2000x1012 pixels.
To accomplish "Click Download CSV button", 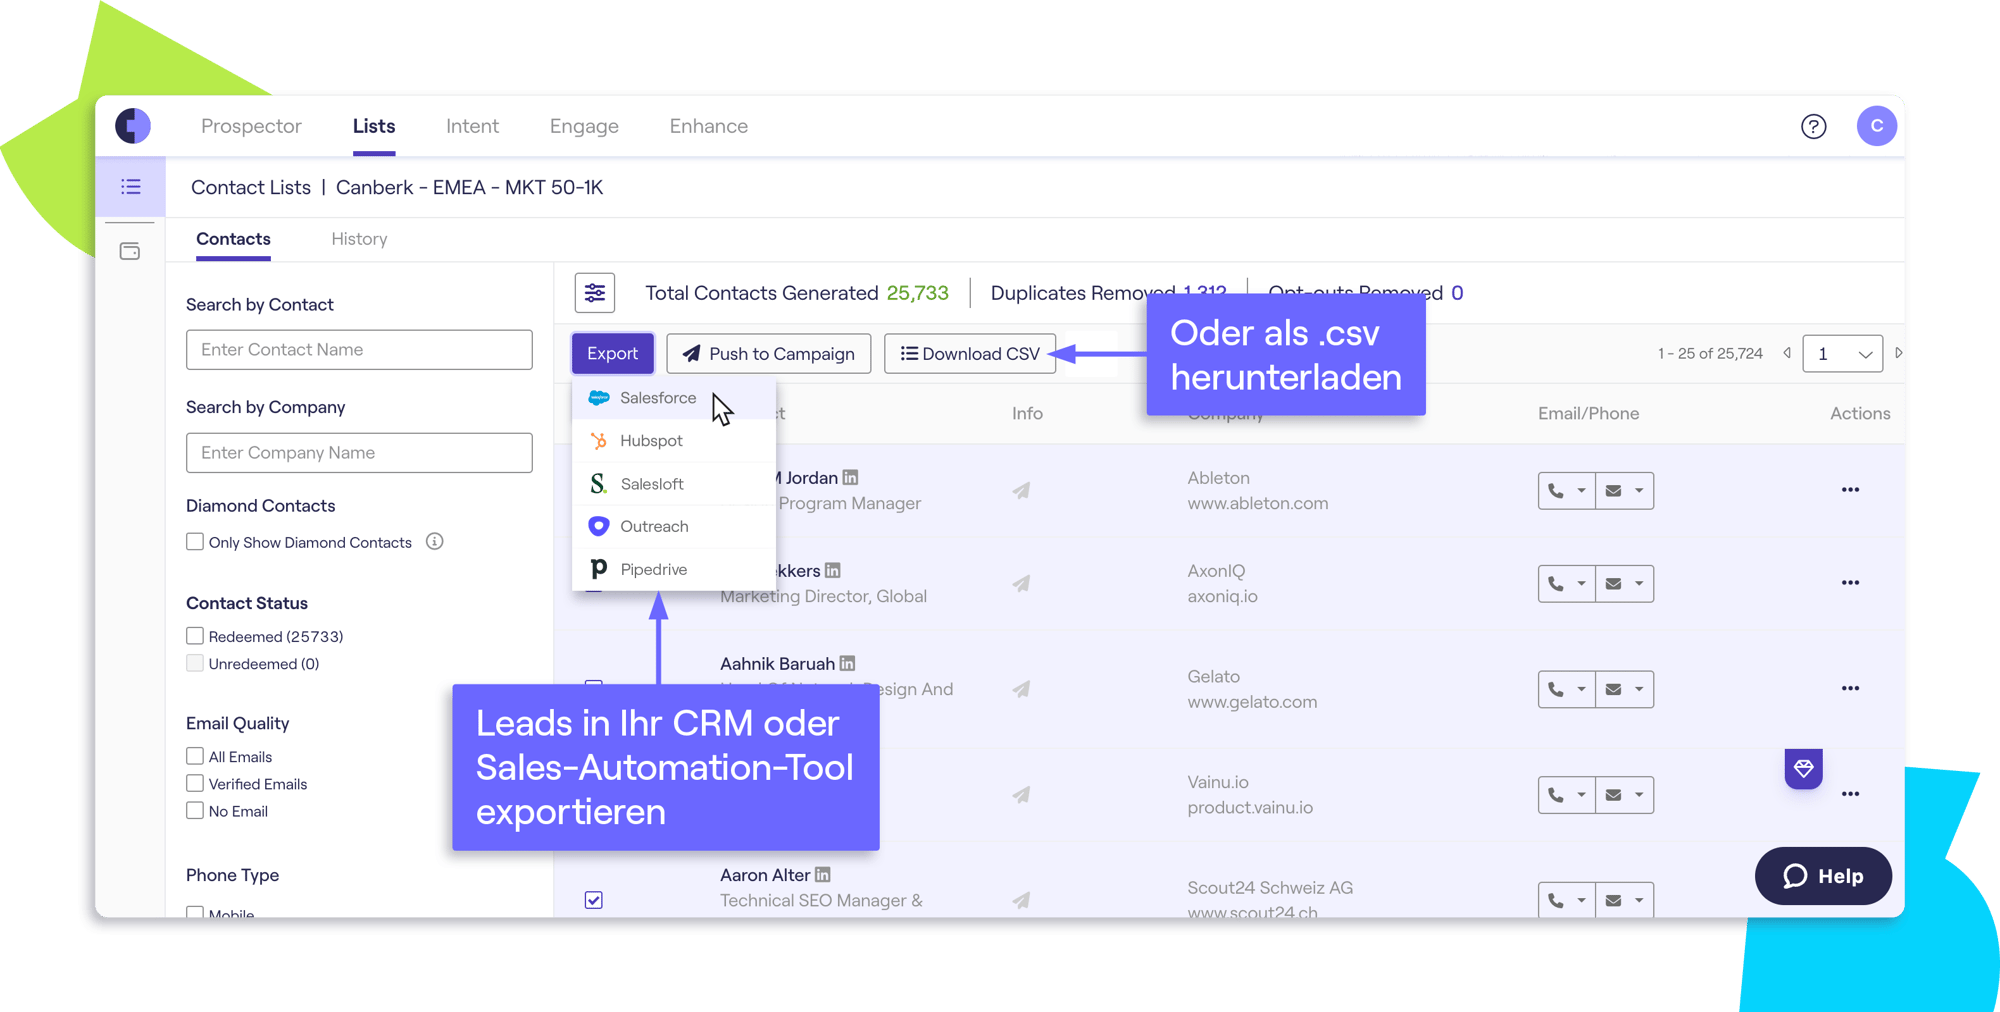I will coord(970,353).
